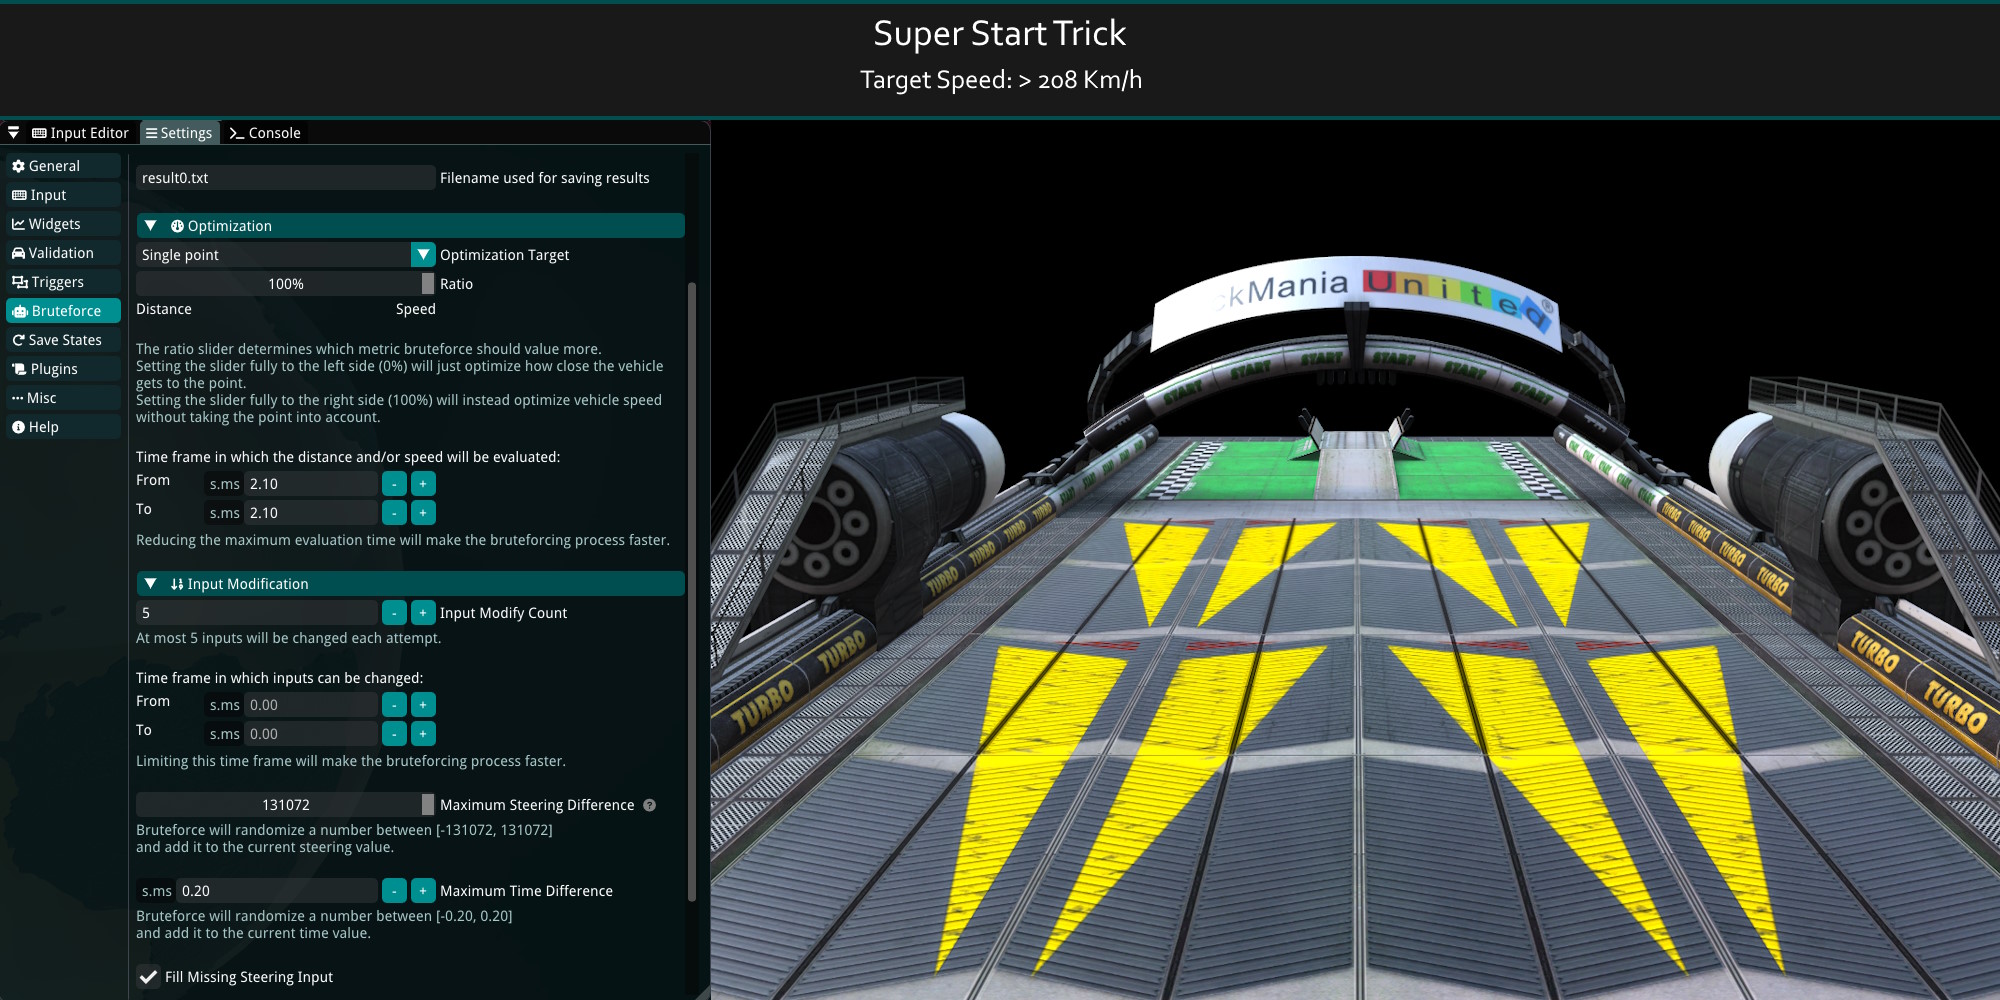Increase input change To time

click(423, 734)
